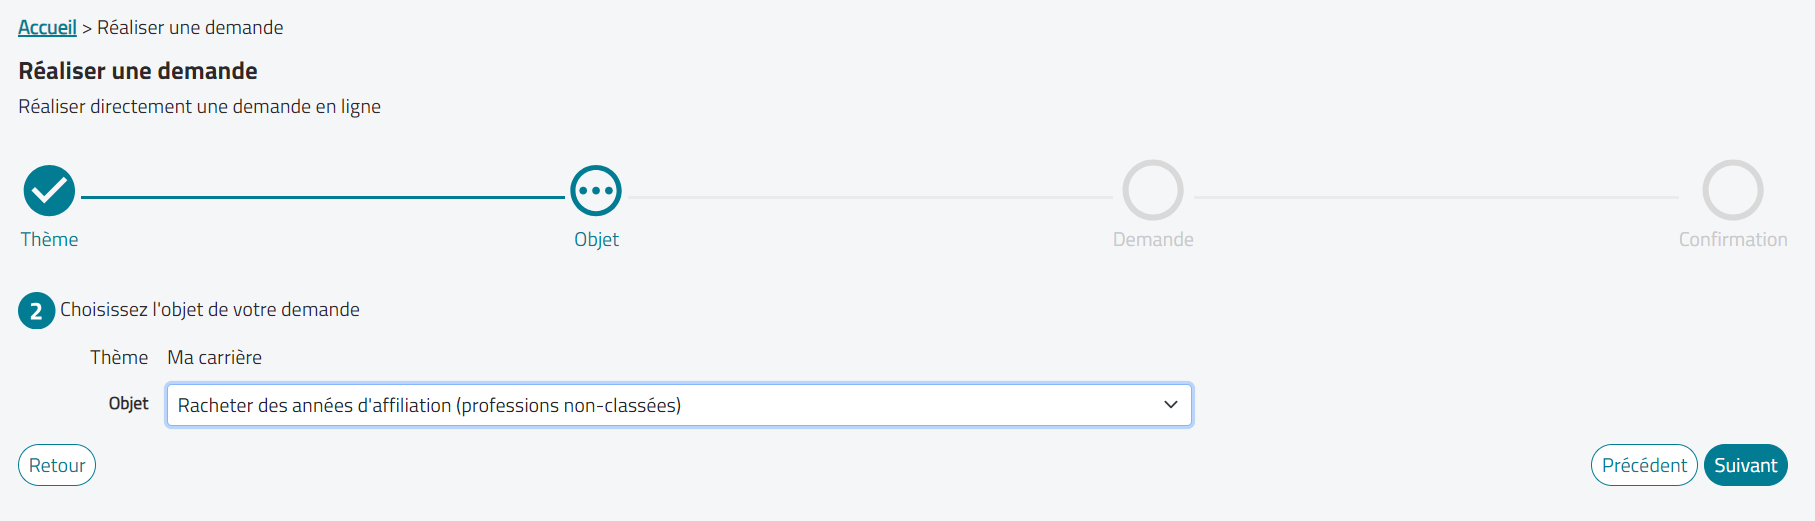Select the Confirmation step label

pyautogui.click(x=1733, y=239)
